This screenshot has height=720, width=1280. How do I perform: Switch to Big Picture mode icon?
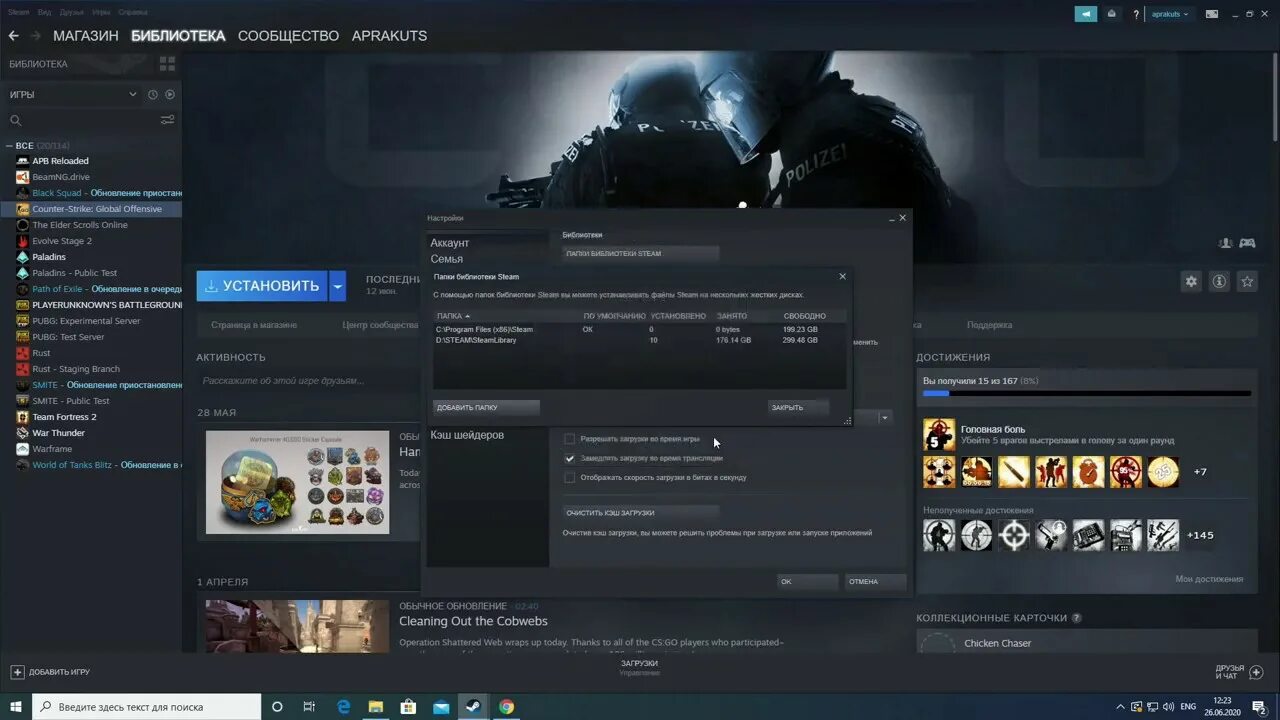pyautogui.click(x=1211, y=14)
